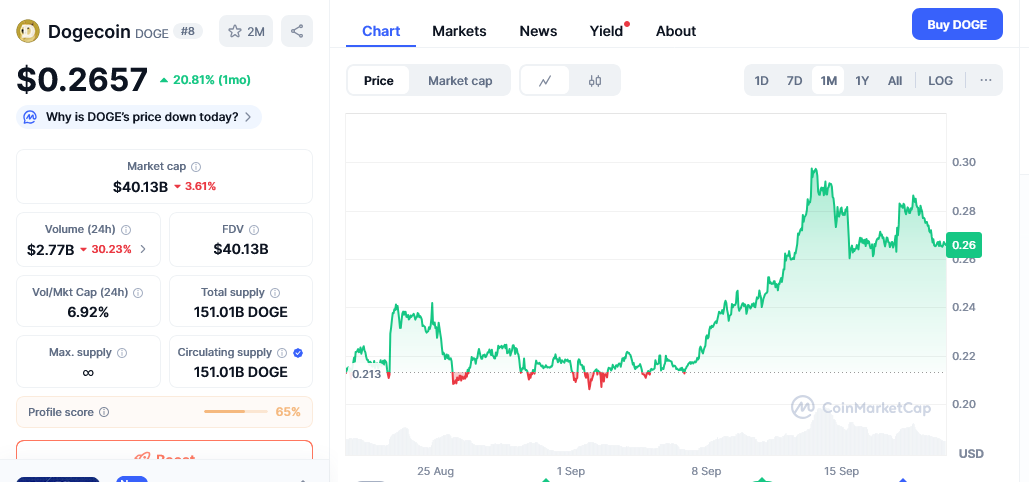Show the Market cap info tooltip icon

(196, 167)
